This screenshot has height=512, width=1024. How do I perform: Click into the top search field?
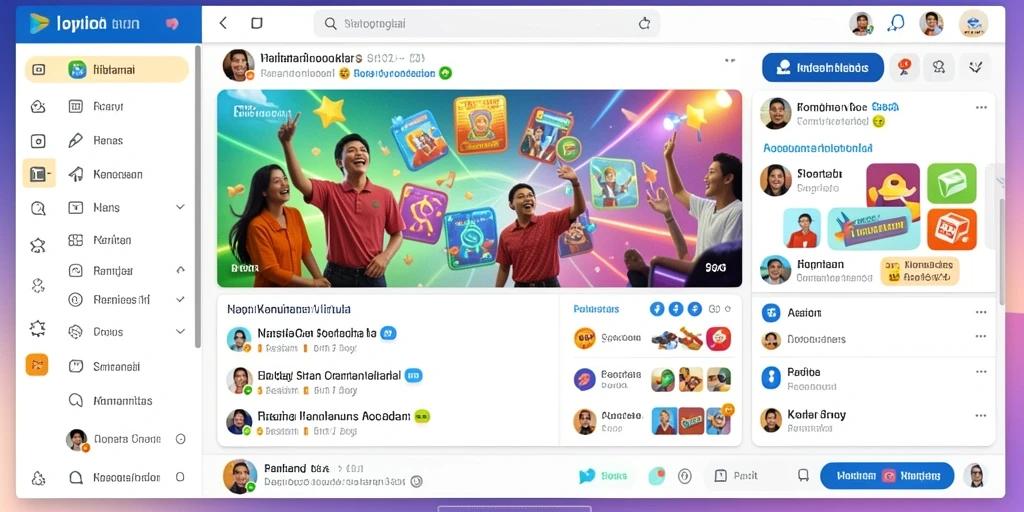pos(487,24)
